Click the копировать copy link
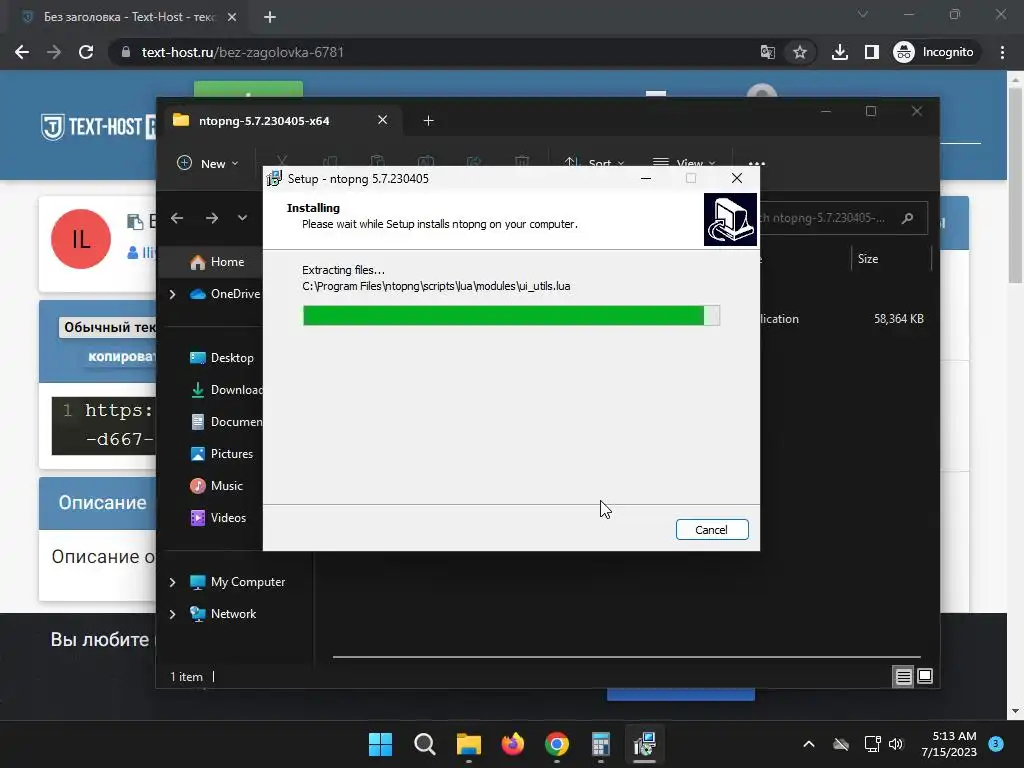Image resolution: width=1024 pixels, height=768 pixels. point(121,357)
